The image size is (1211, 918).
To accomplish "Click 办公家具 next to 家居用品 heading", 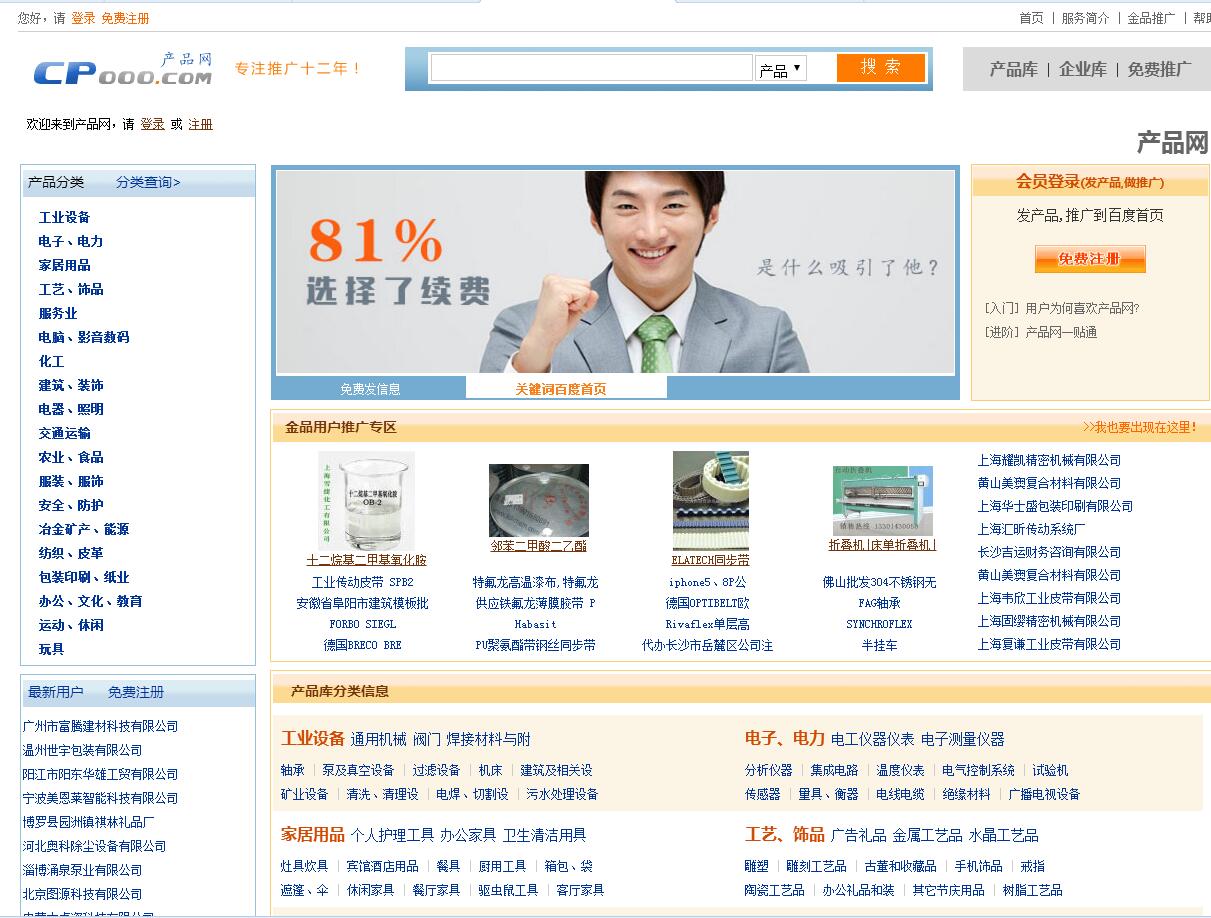I will (x=467, y=835).
